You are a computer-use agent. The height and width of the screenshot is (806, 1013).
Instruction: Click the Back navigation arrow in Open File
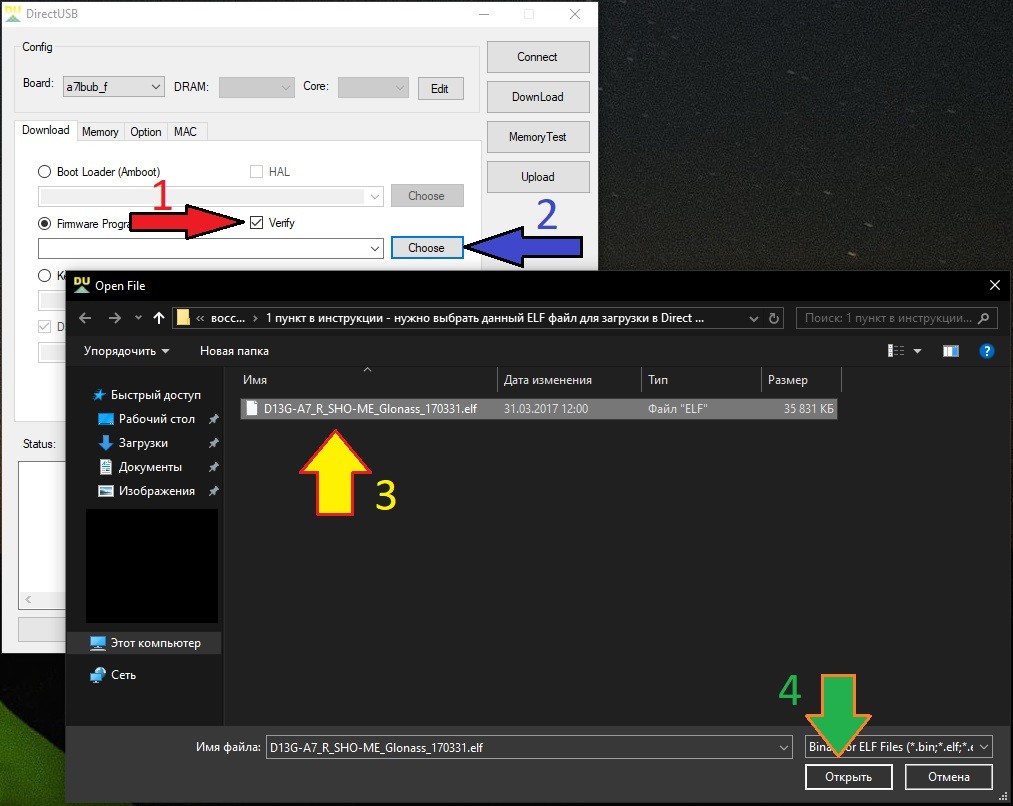86,318
